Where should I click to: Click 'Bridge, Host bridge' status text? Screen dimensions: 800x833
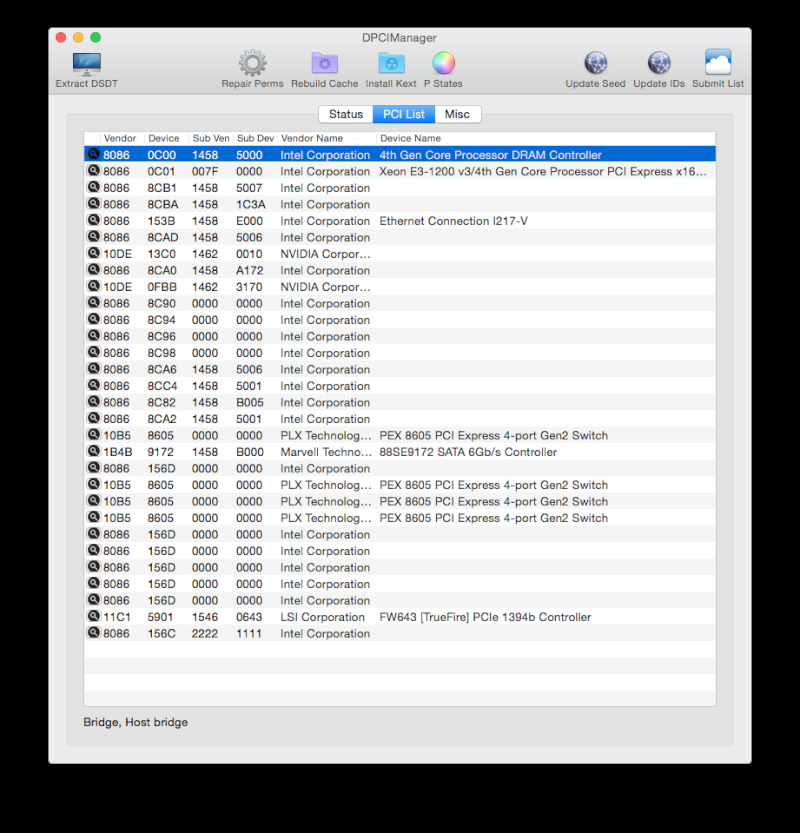[135, 722]
